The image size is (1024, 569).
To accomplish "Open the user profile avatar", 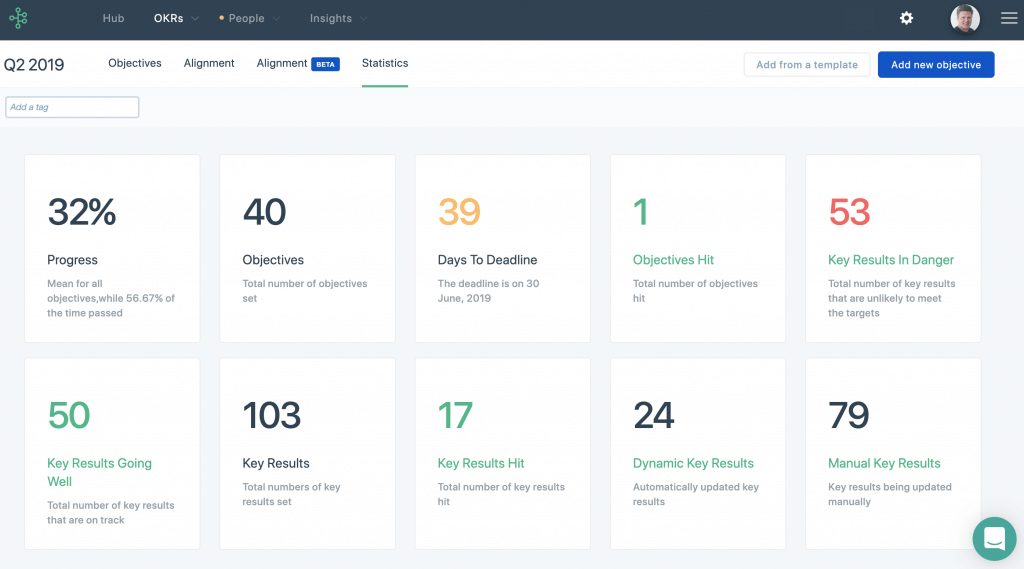I will click(965, 18).
